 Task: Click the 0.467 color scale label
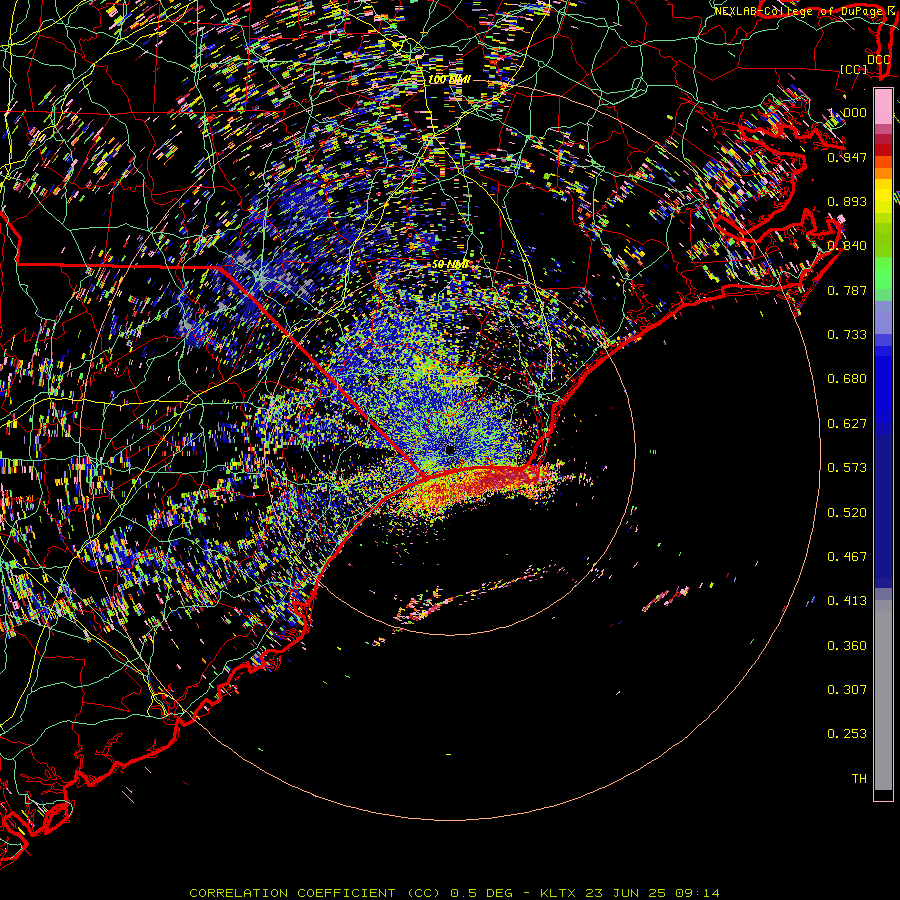(847, 557)
